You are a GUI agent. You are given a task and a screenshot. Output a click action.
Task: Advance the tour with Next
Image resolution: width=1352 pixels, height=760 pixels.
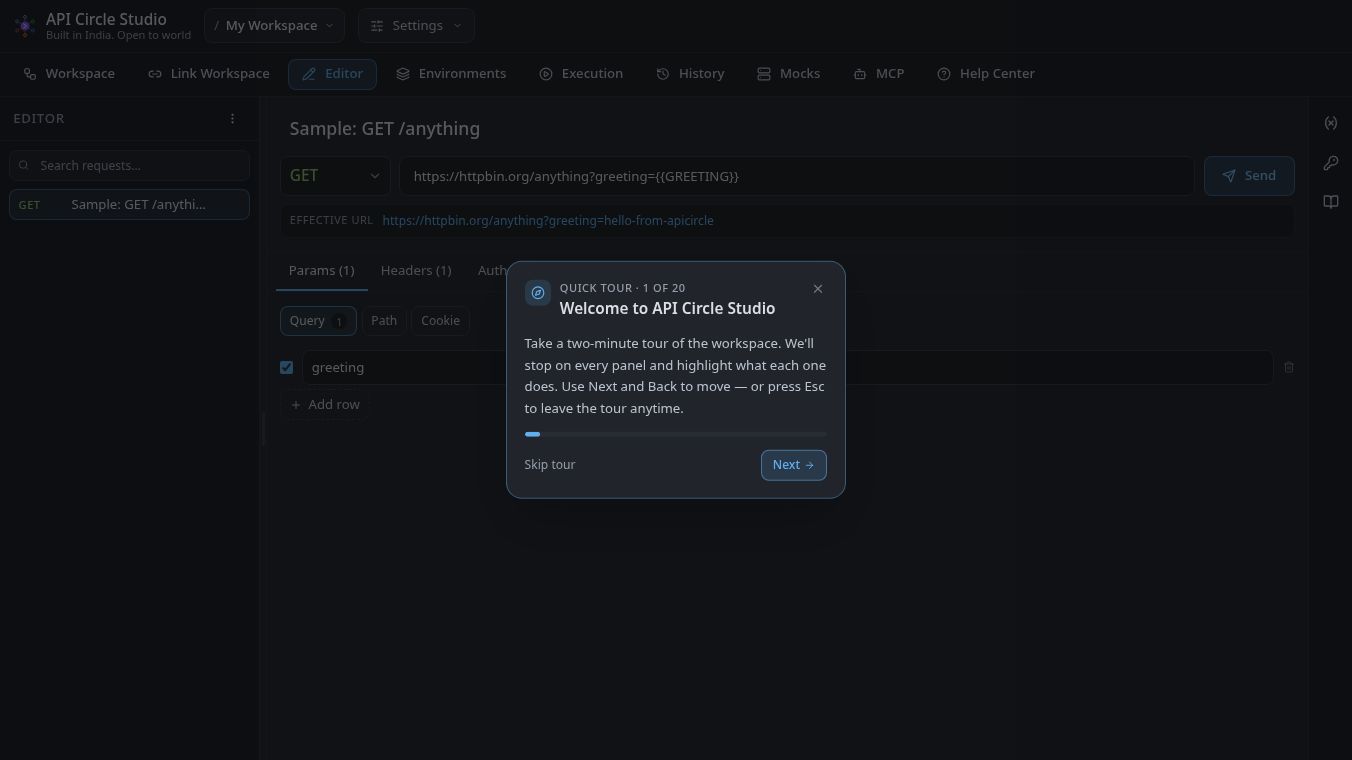coord(794,465)
